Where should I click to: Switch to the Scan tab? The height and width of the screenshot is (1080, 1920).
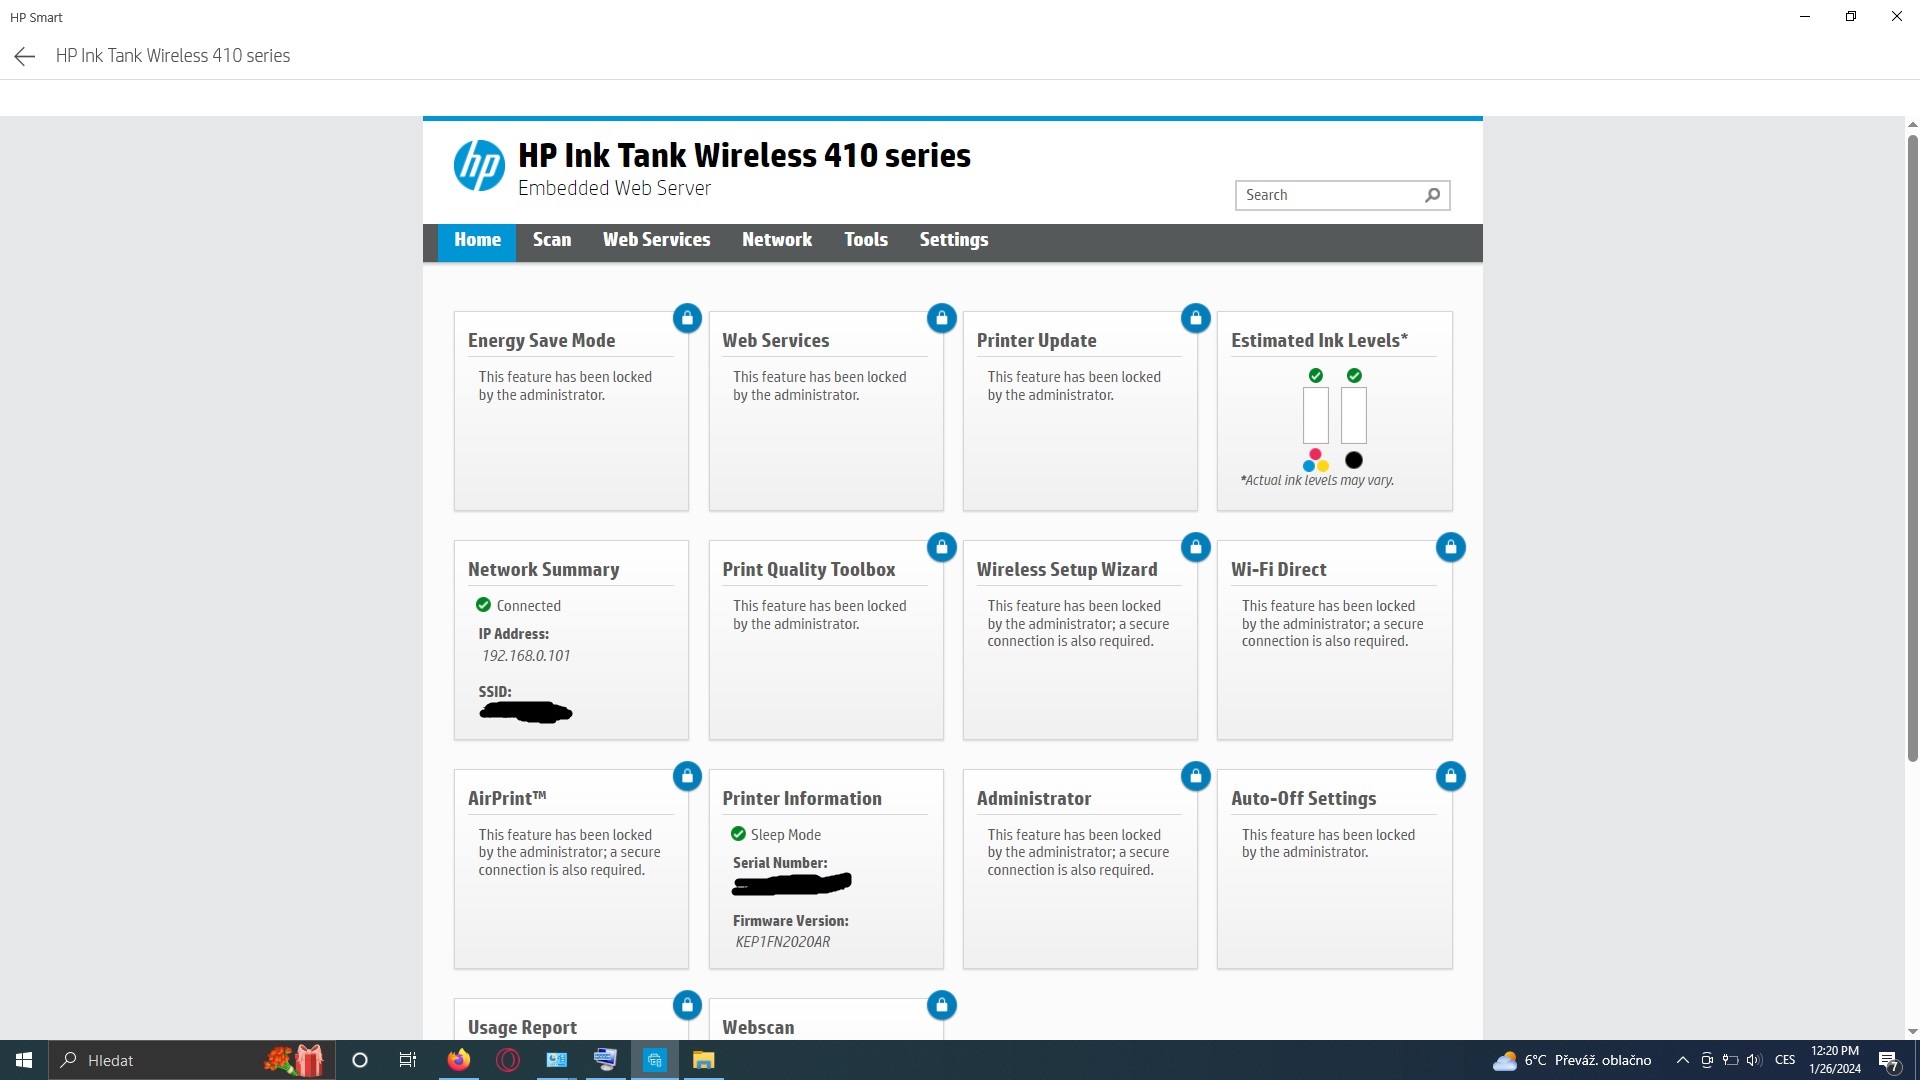coord(551,240)
